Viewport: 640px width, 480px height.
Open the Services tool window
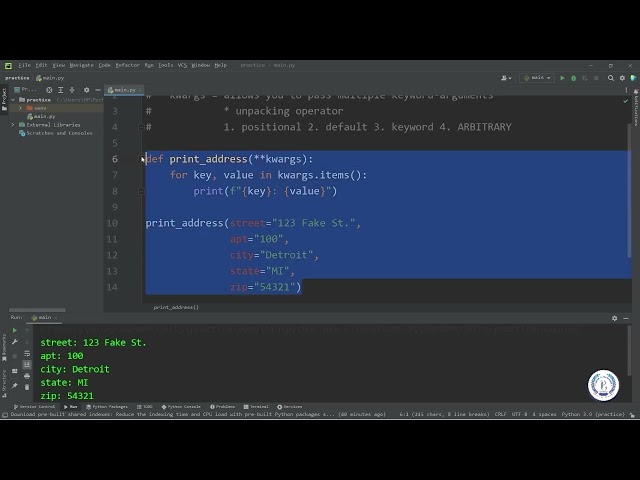[289, 407]
